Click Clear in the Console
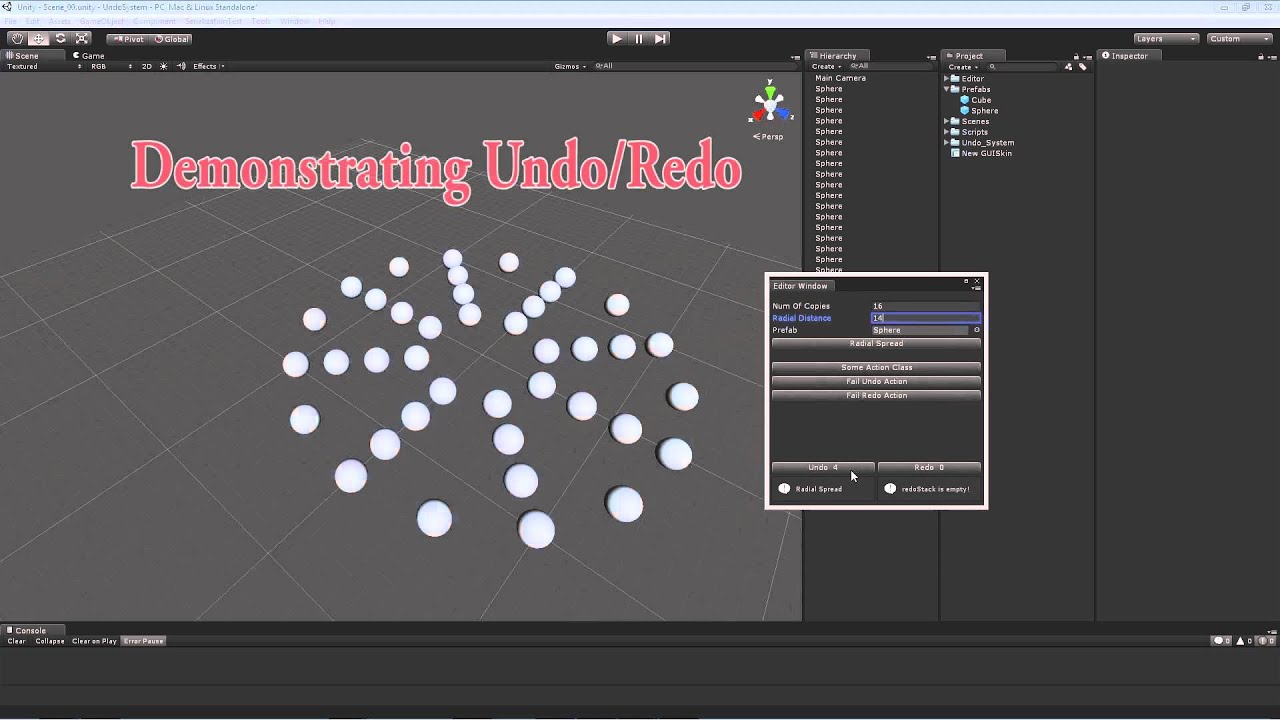 point(16,641)
